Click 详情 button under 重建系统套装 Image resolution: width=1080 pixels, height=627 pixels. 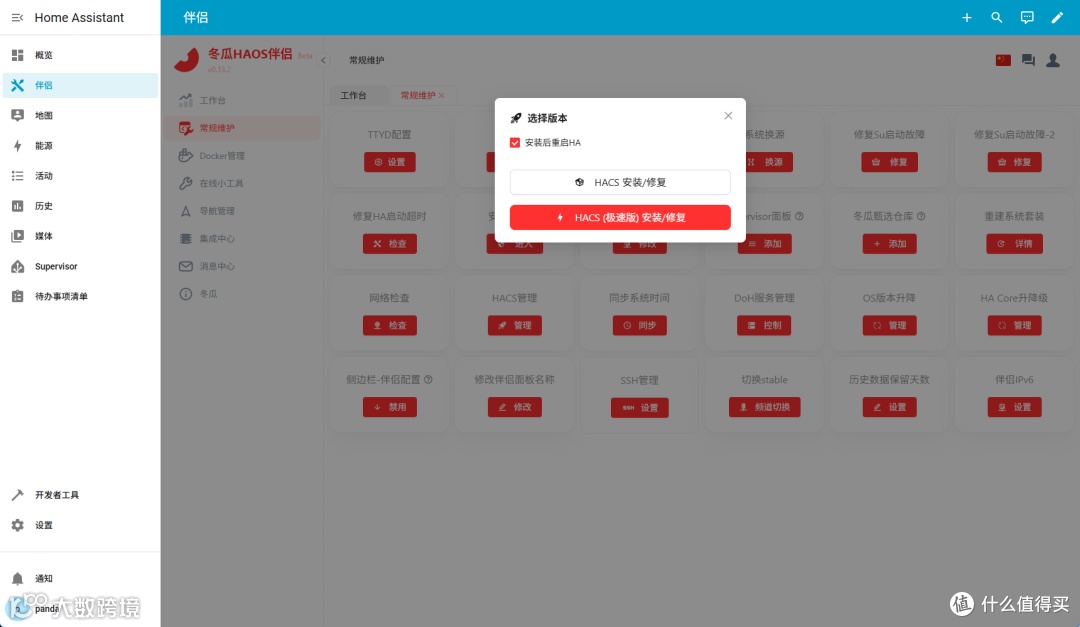pyautogui.click(x=1015, y=243)
